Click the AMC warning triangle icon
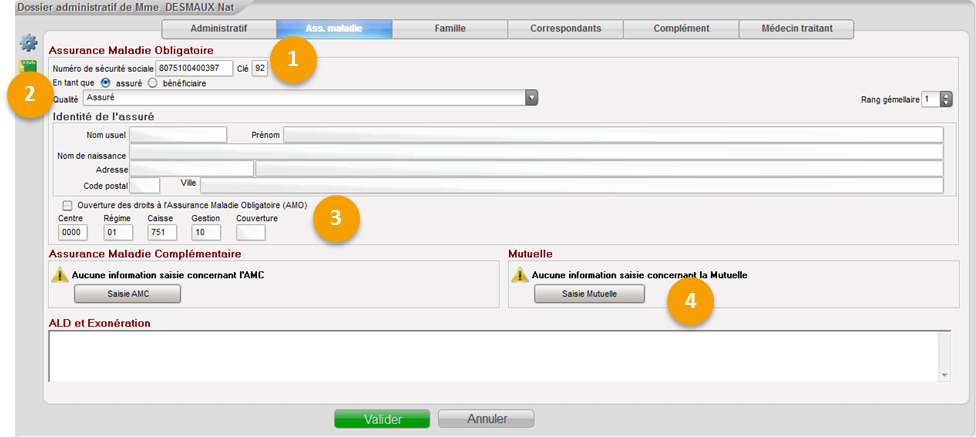976x437 pixels. pos(61,274)
